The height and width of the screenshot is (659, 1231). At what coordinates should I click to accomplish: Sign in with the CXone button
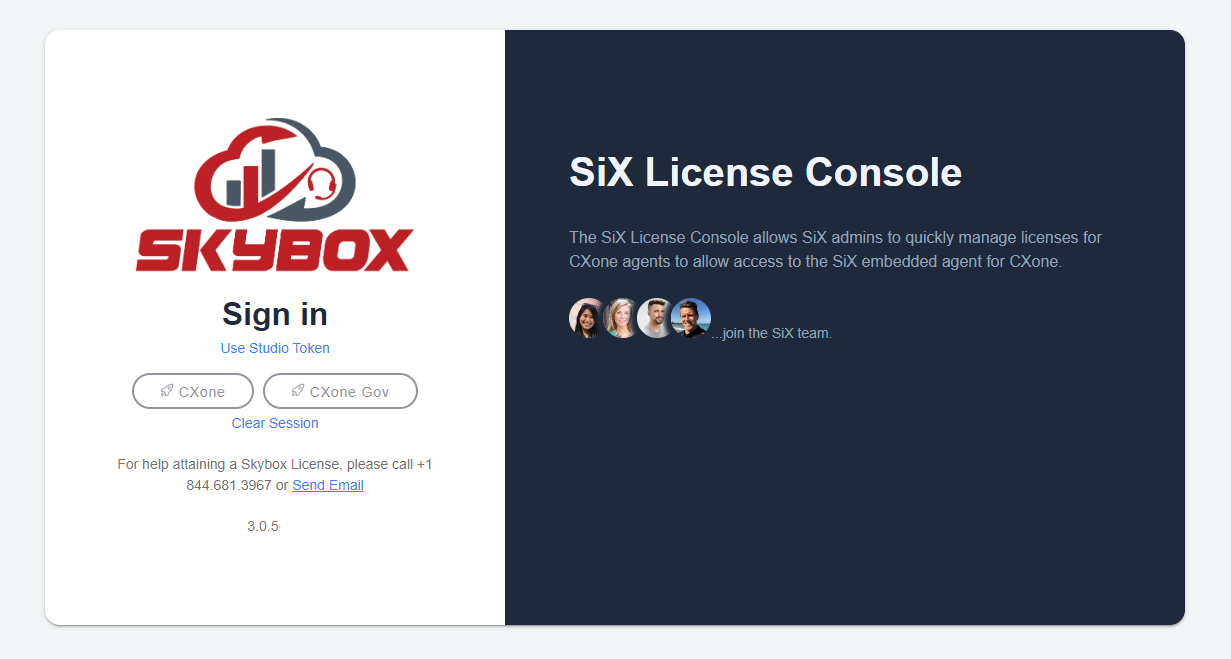pos(193,391)
